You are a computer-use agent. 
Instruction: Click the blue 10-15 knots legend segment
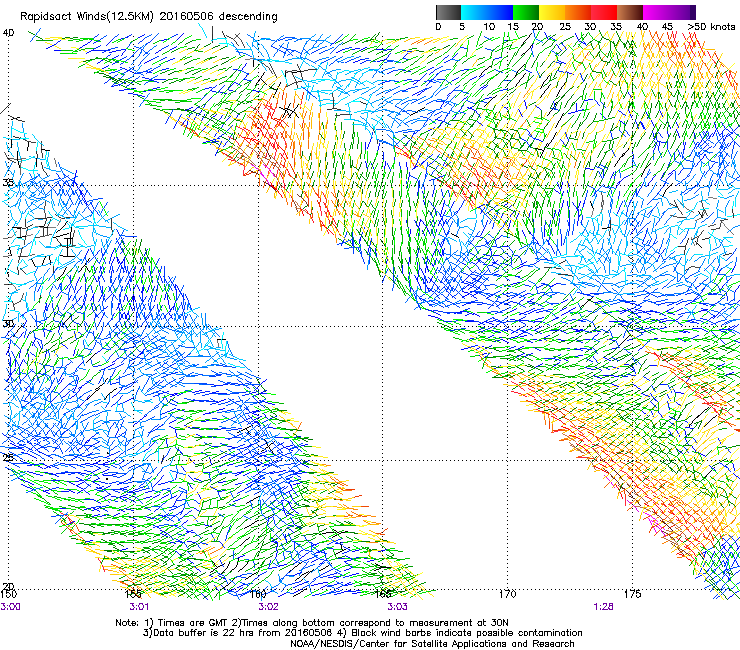(x=500, y=12)
